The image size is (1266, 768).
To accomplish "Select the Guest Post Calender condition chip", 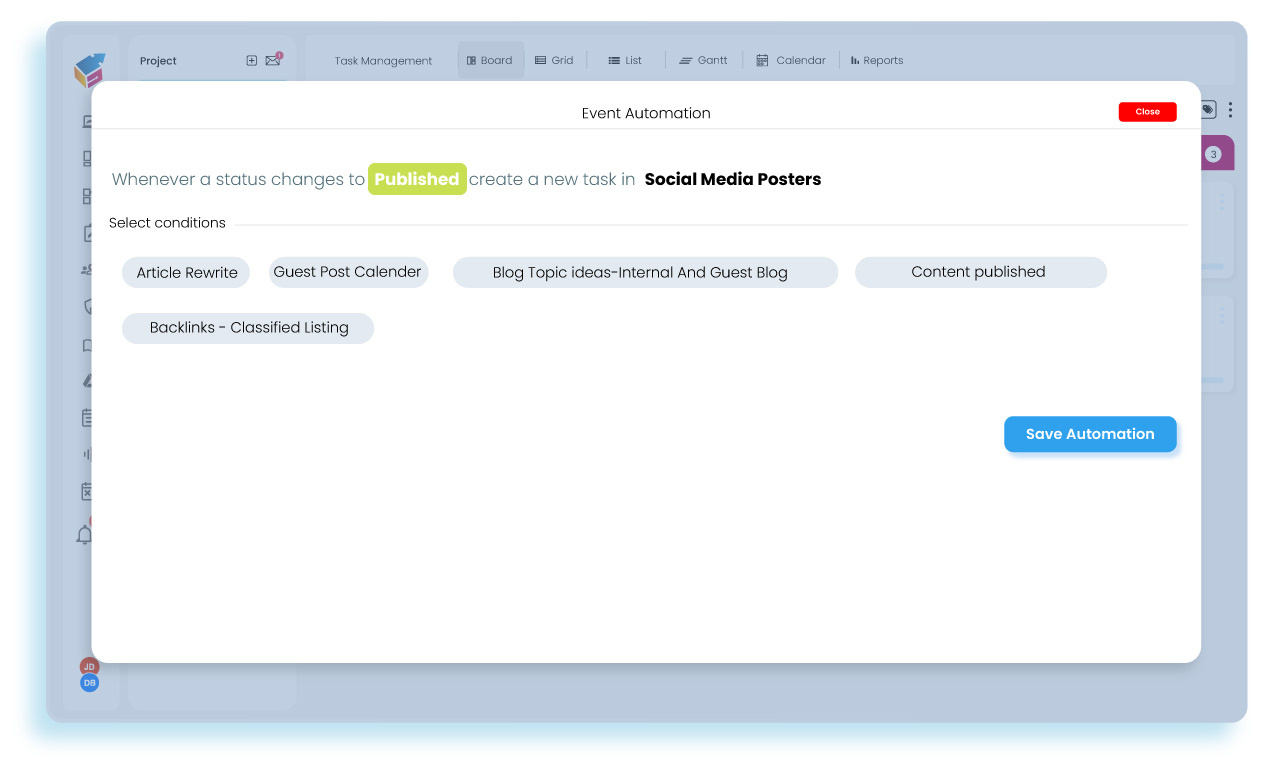I will [x=347, y=271].
